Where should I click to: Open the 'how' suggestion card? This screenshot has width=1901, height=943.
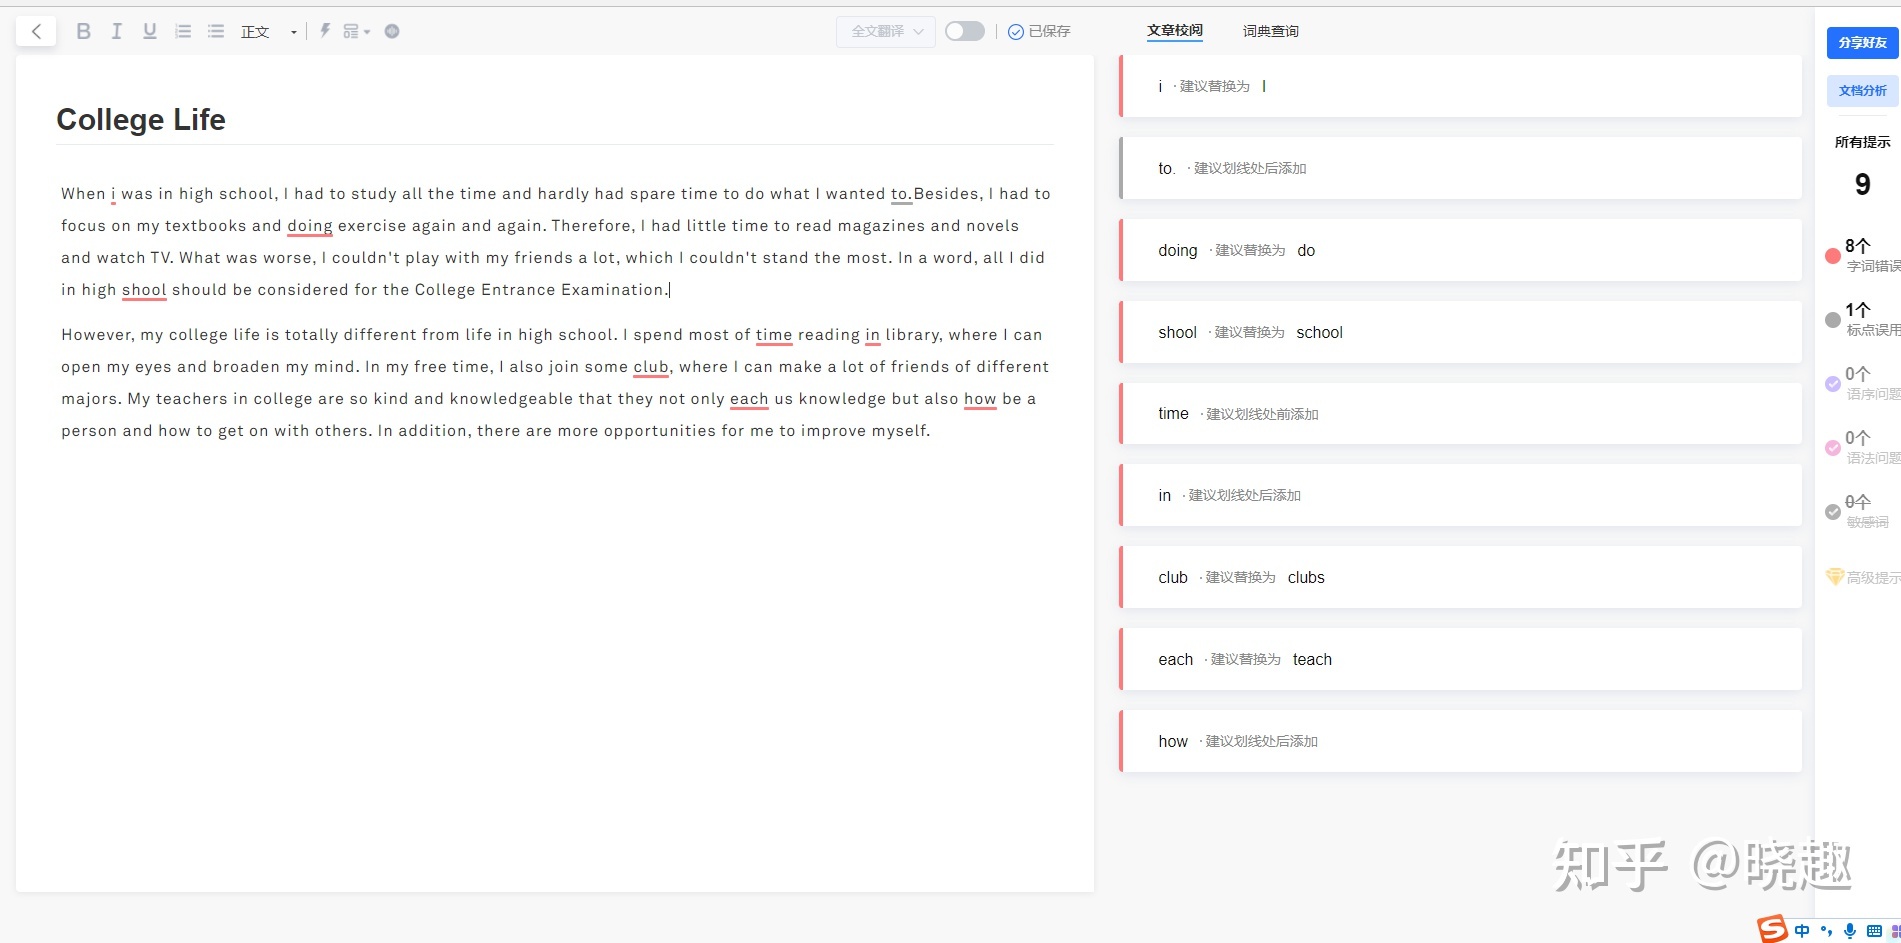[1461, 741]
